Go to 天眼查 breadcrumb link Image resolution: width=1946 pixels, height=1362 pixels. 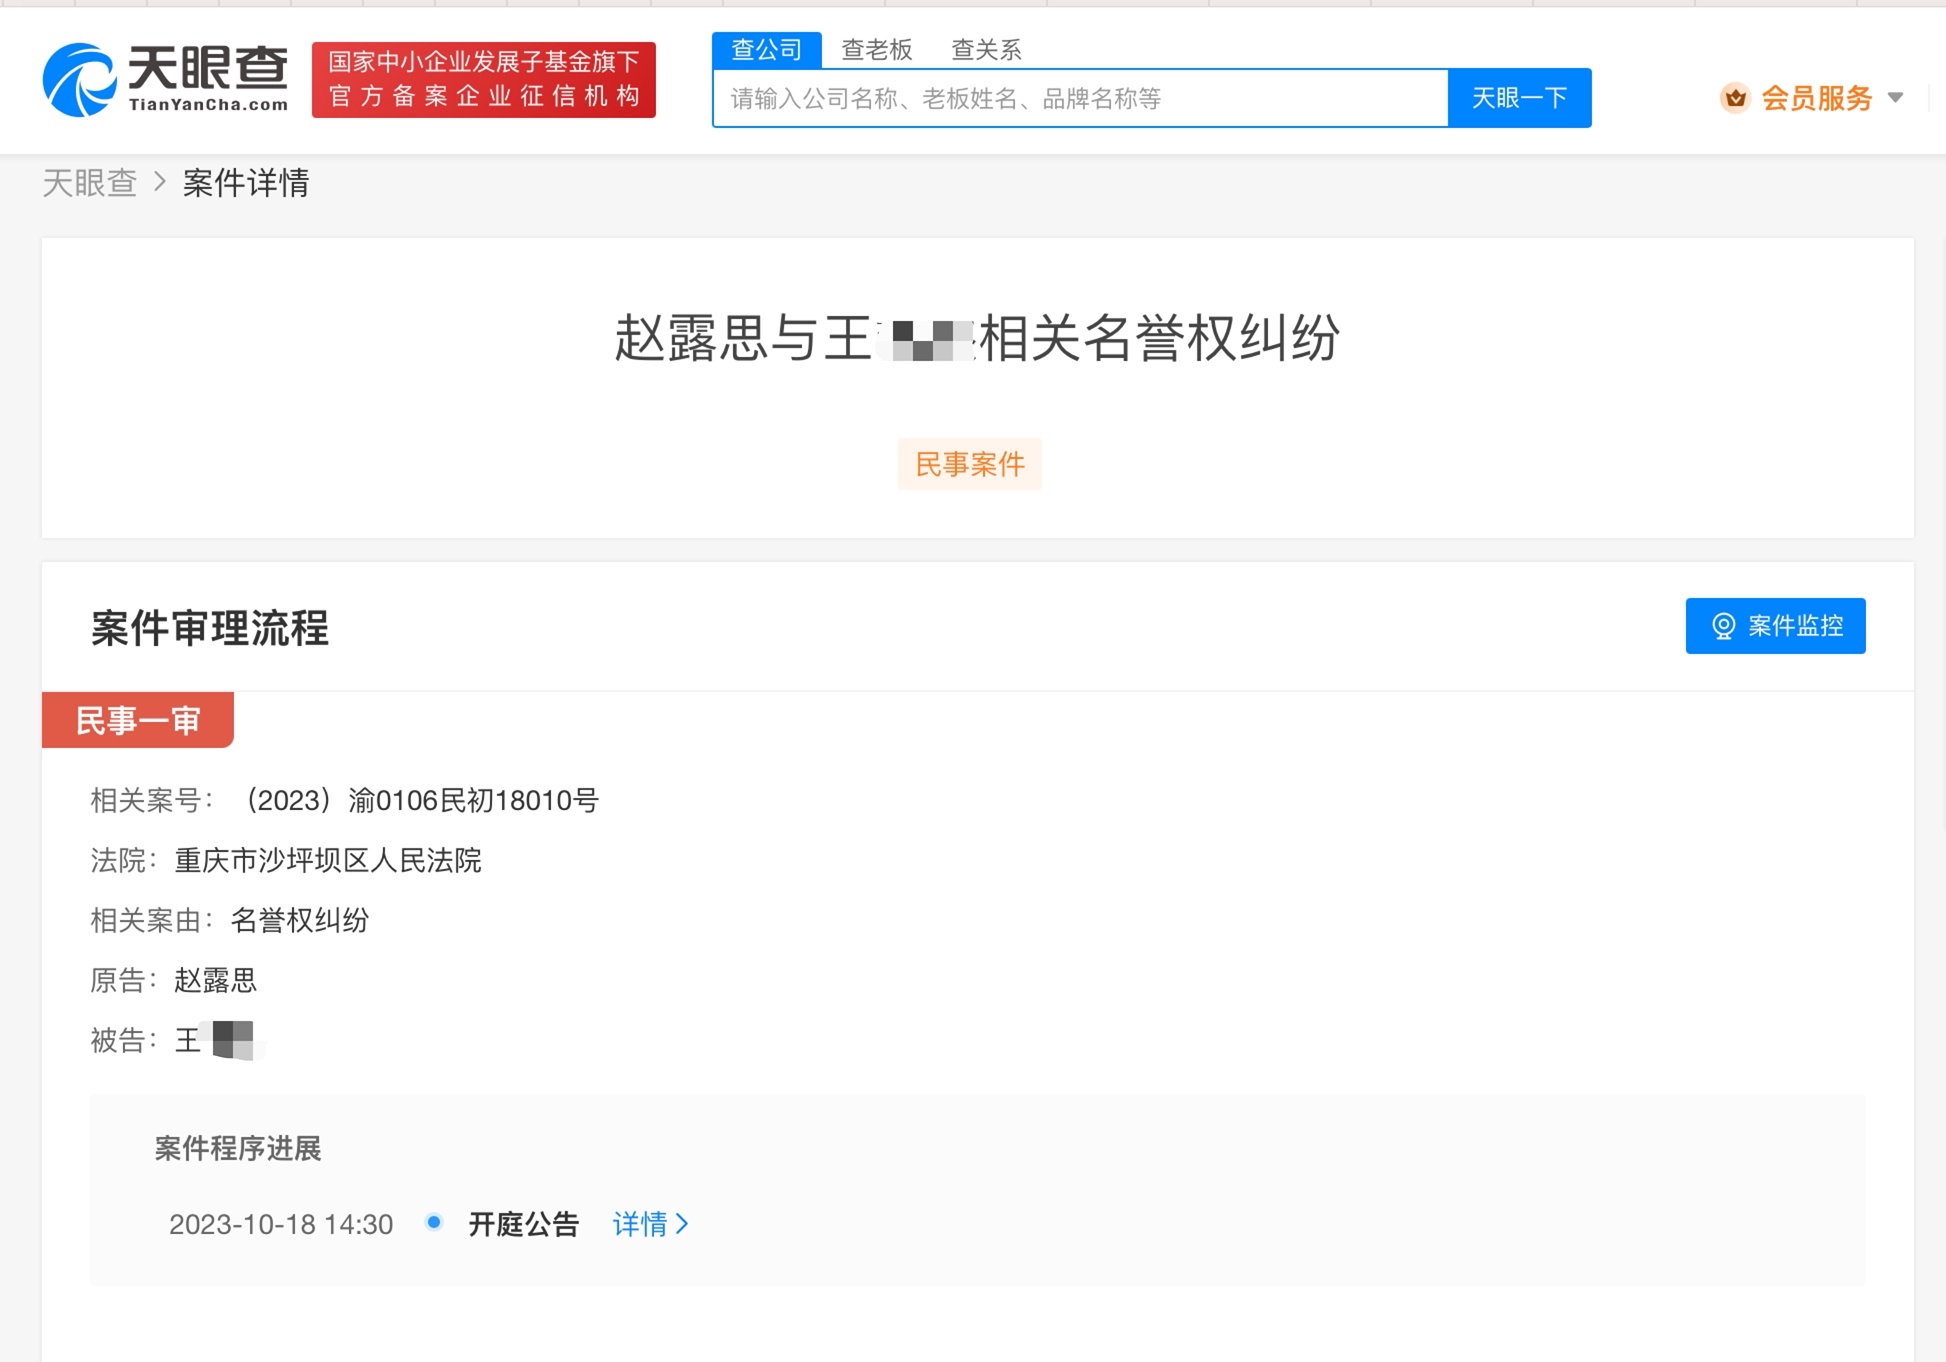point(89,183)
